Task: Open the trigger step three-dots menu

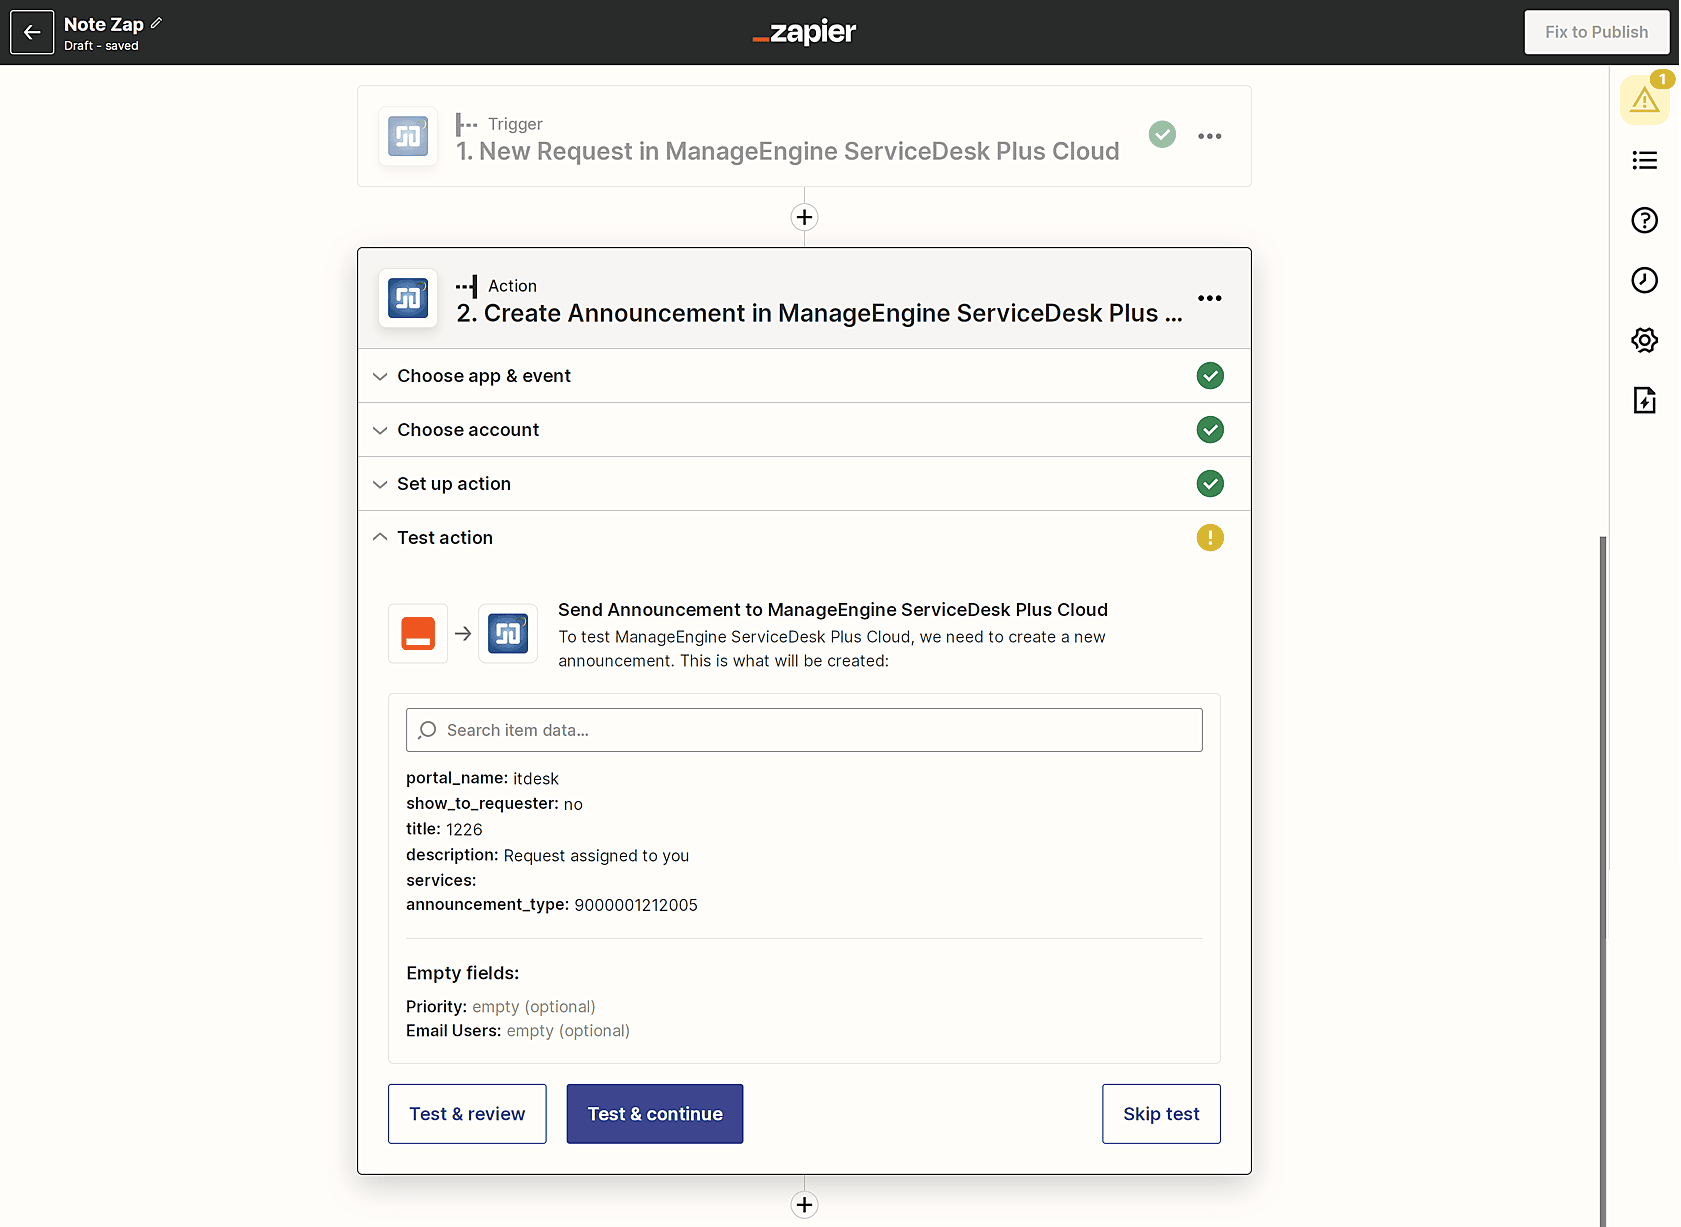Action: click(x=1209, y=136)
